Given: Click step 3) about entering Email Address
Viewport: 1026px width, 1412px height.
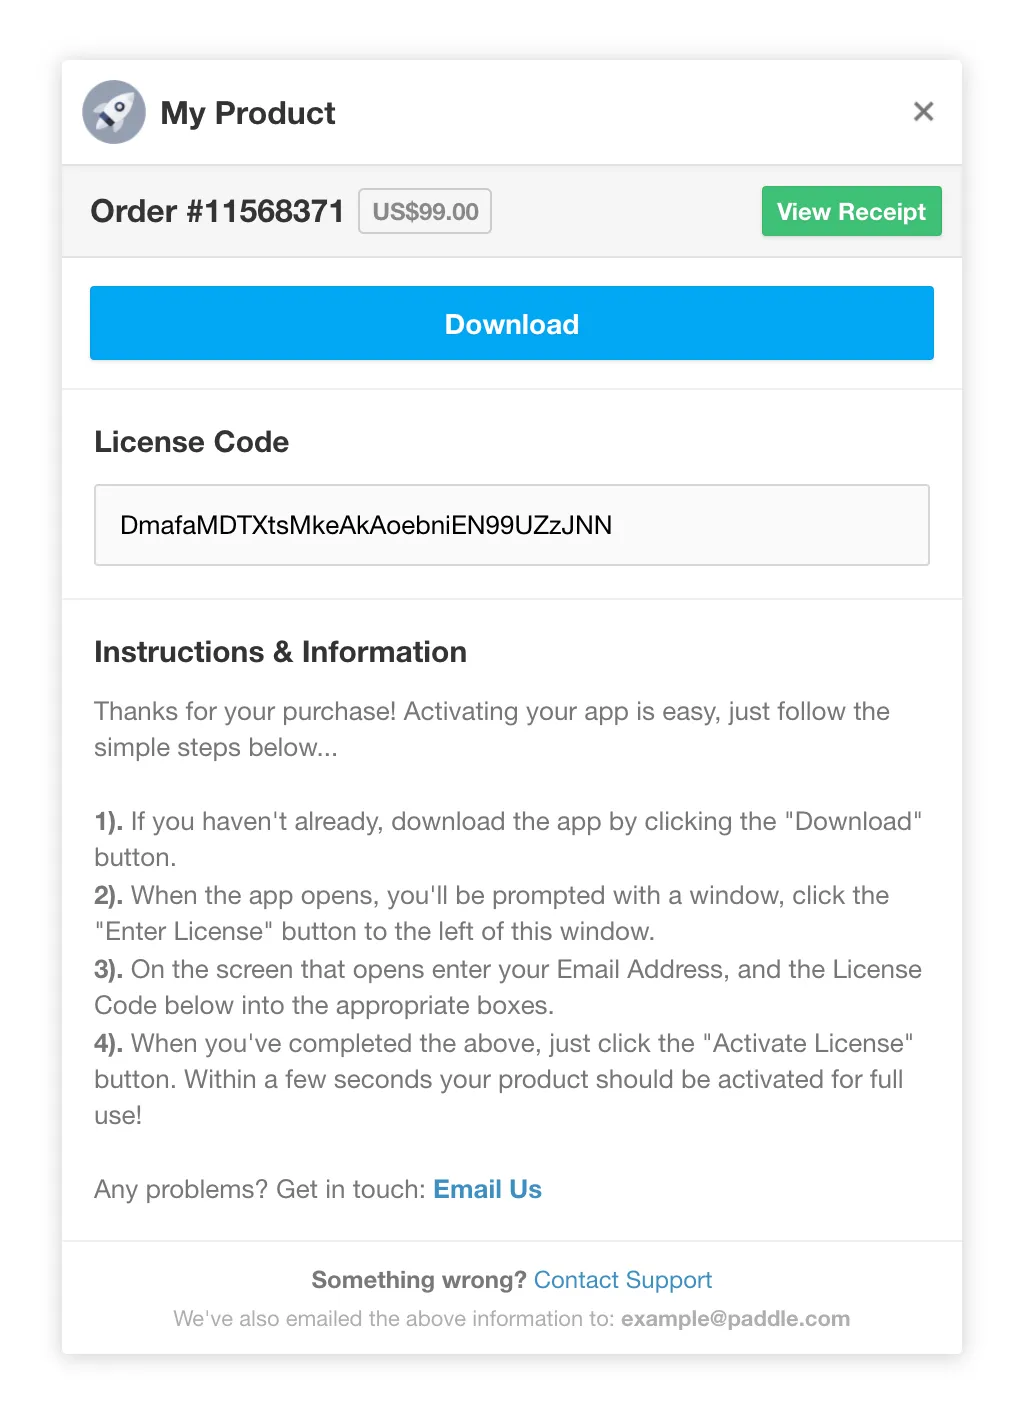Looking at the screenshot, I should tap(507, 987).
